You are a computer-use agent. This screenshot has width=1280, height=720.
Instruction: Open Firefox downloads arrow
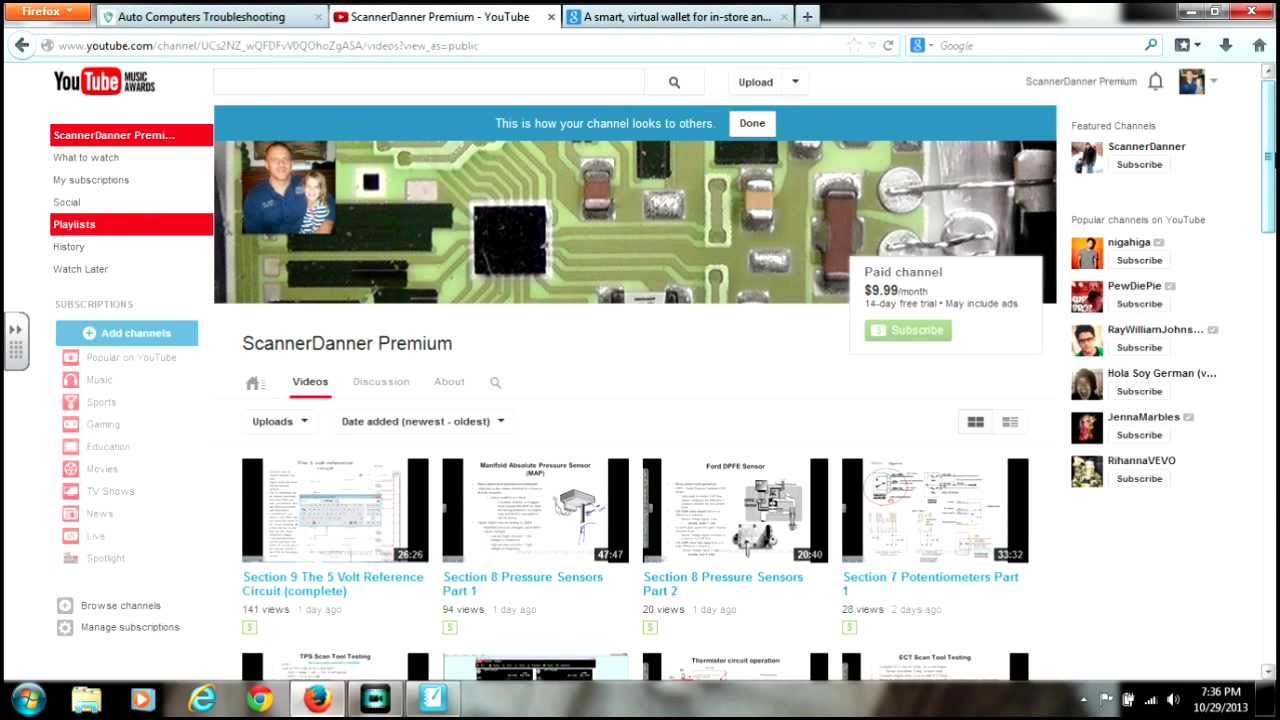1226,45
